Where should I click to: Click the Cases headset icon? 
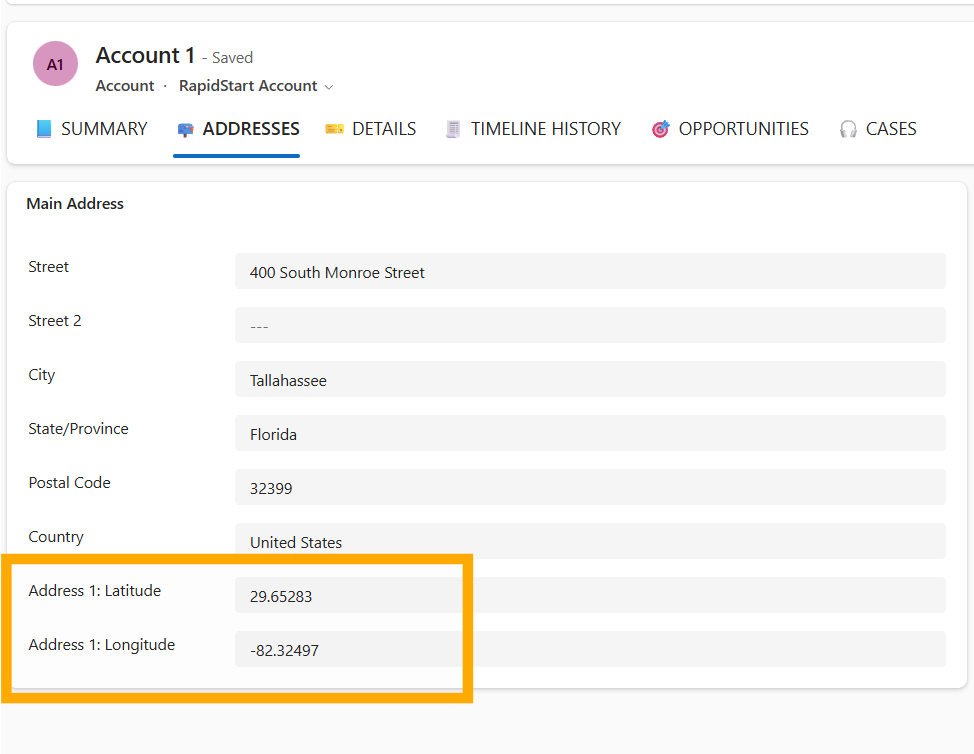tap(848, 129)
